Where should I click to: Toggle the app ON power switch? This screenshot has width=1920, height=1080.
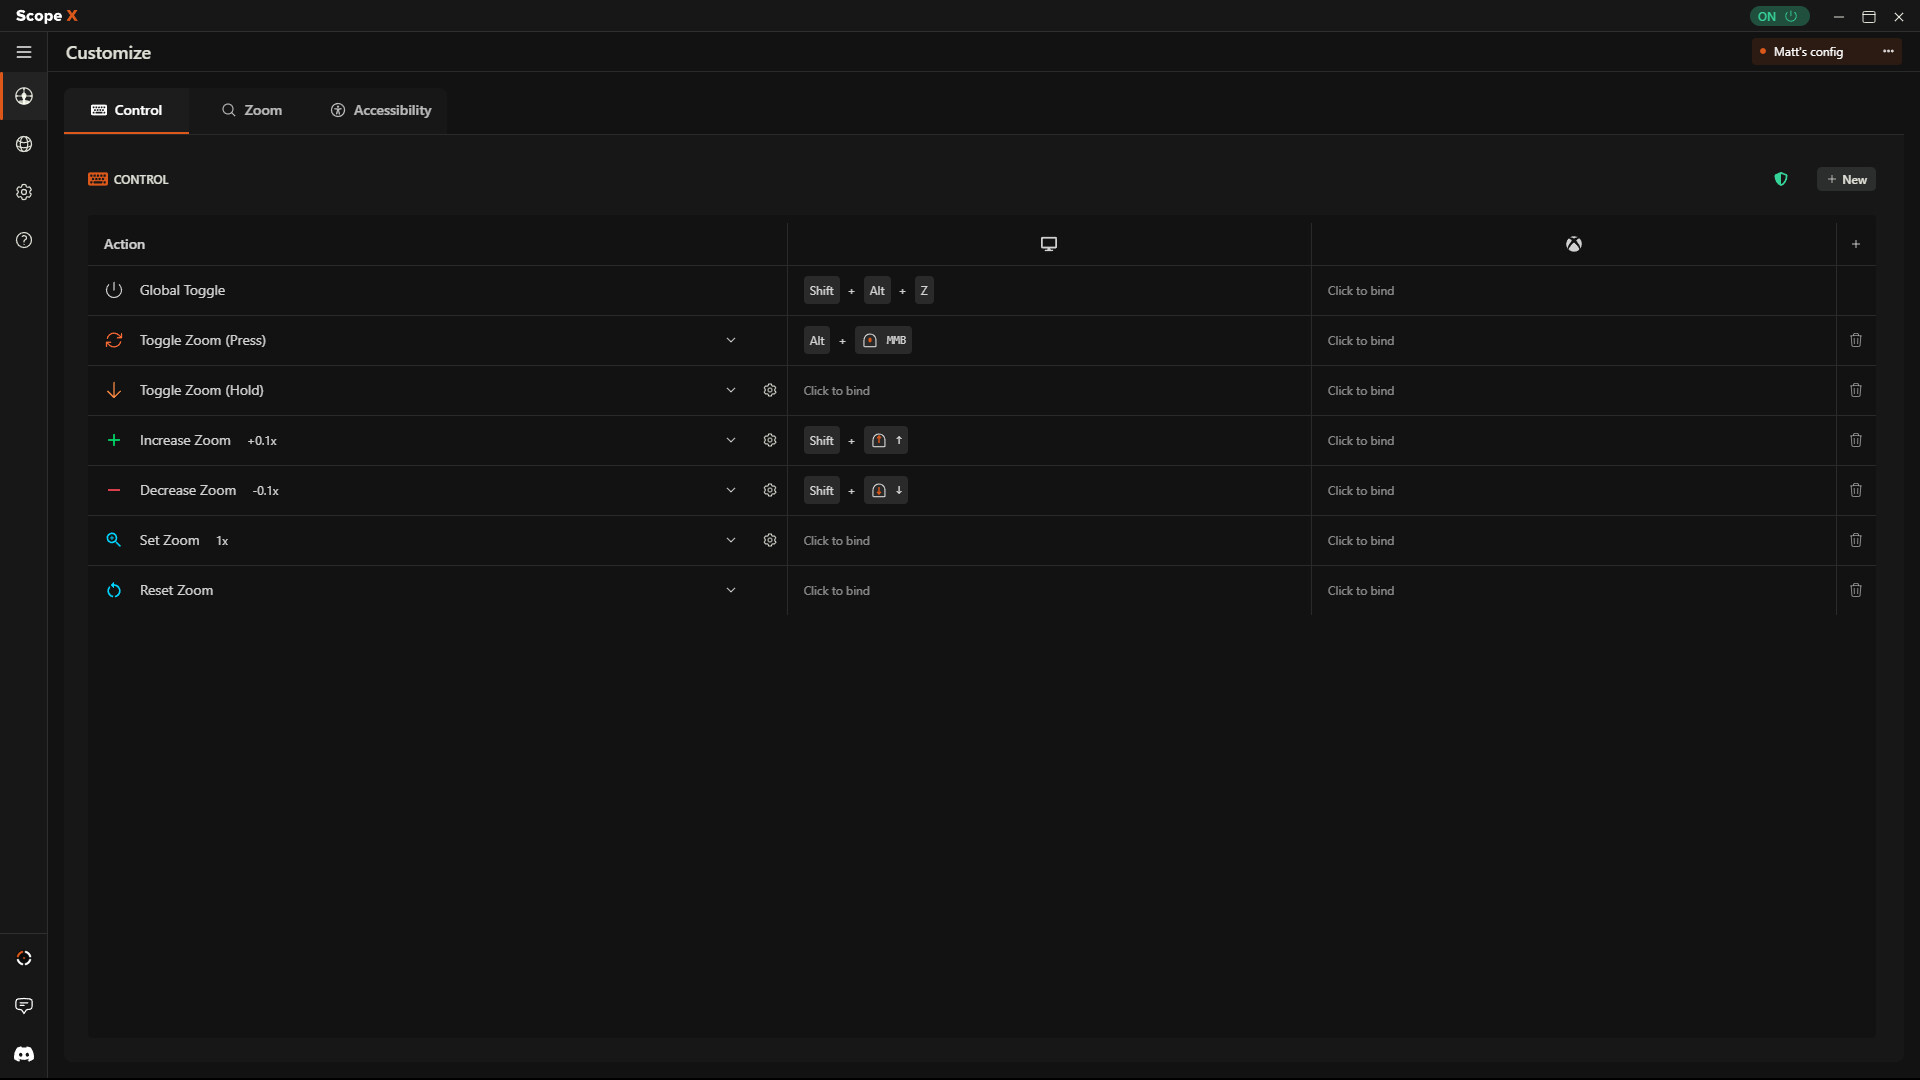1779,16
